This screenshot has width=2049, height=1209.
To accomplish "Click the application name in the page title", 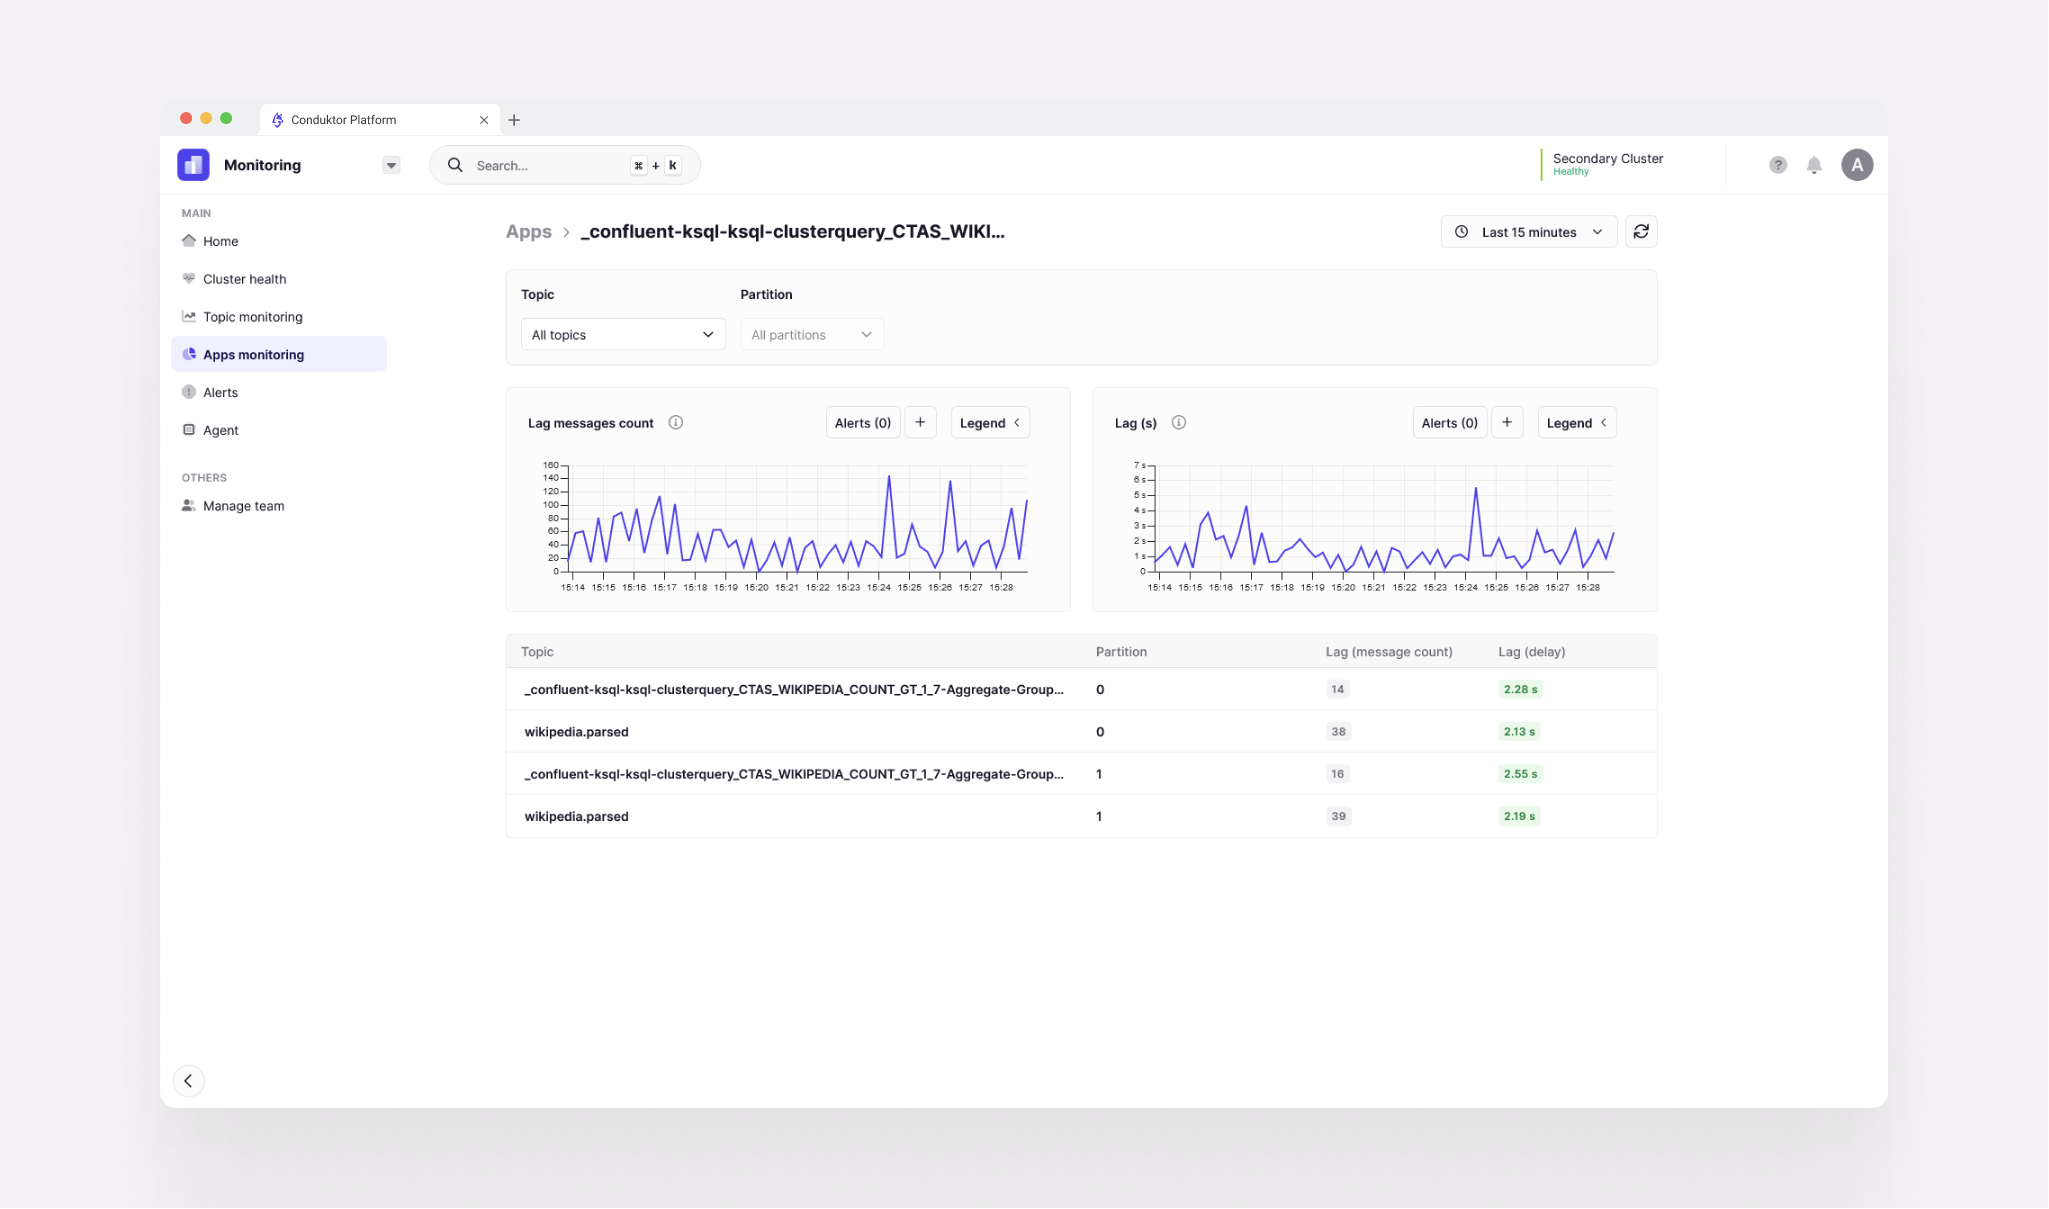I will click(x=793, y=232).
